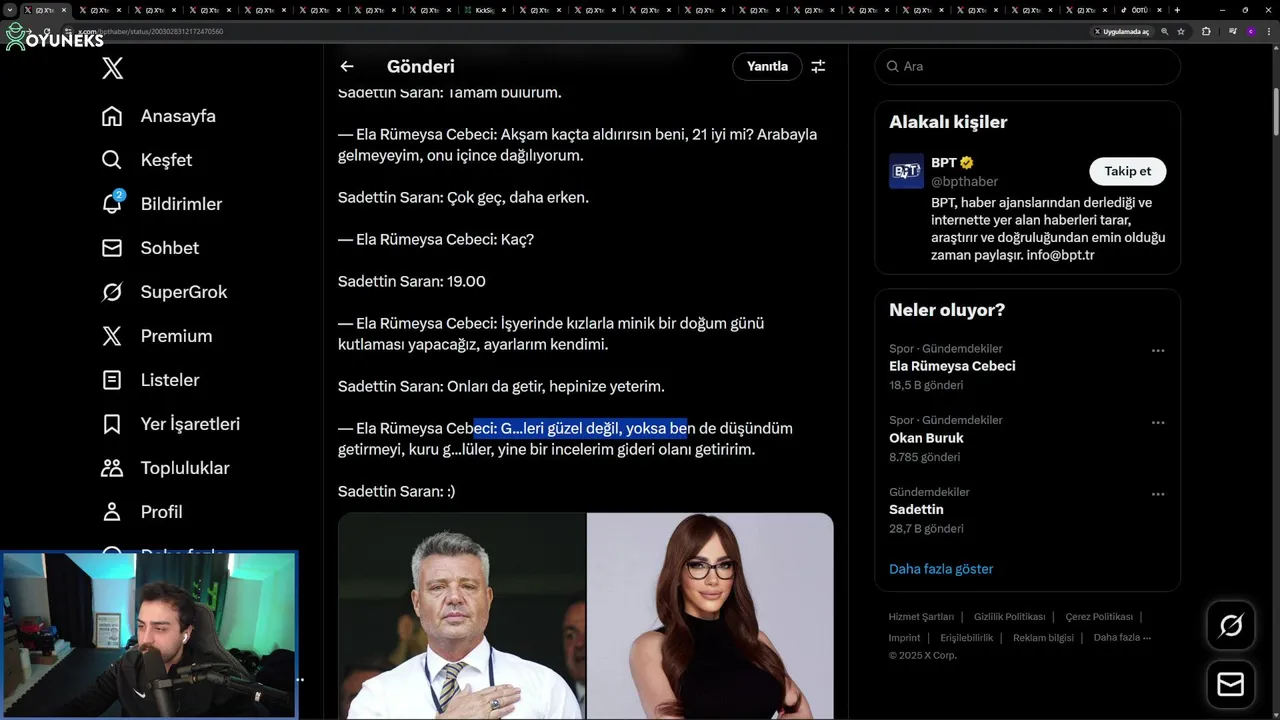Follow BPT with Takip et
This screenshot has height=720, width=1280.
coord(1127,171)
